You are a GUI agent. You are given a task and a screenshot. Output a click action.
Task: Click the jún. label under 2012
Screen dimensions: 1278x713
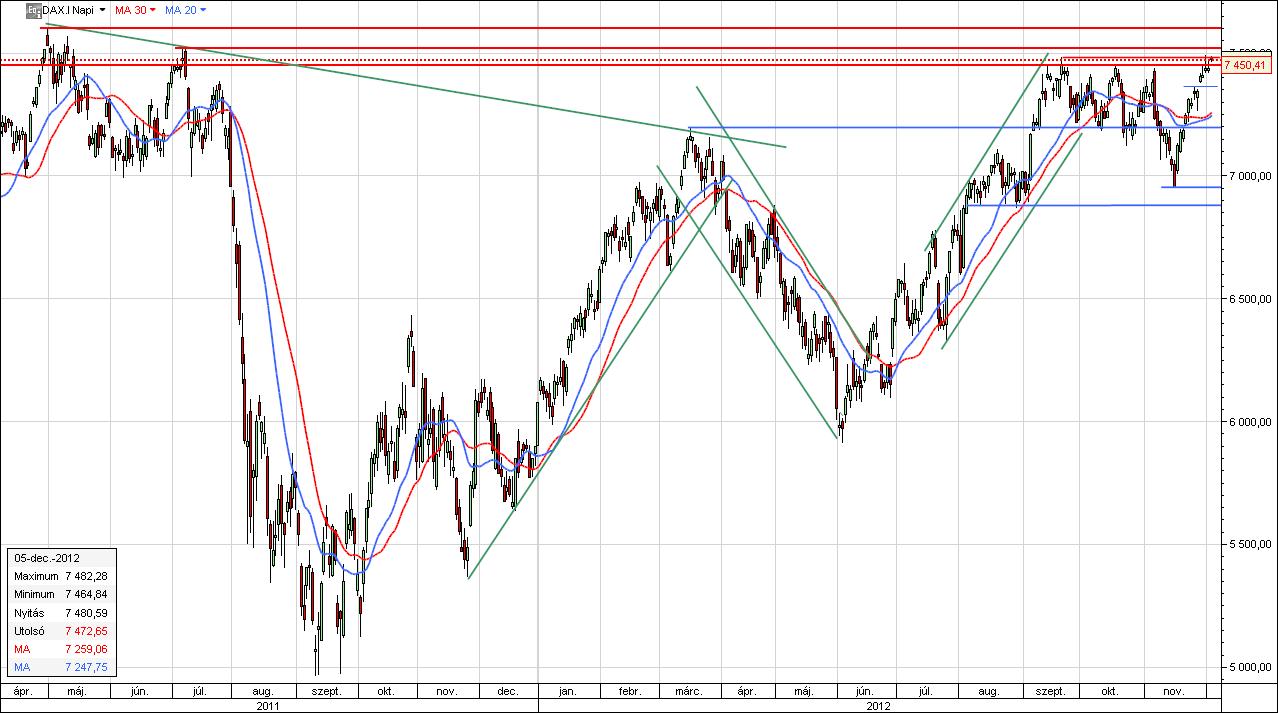coord(866,691)
